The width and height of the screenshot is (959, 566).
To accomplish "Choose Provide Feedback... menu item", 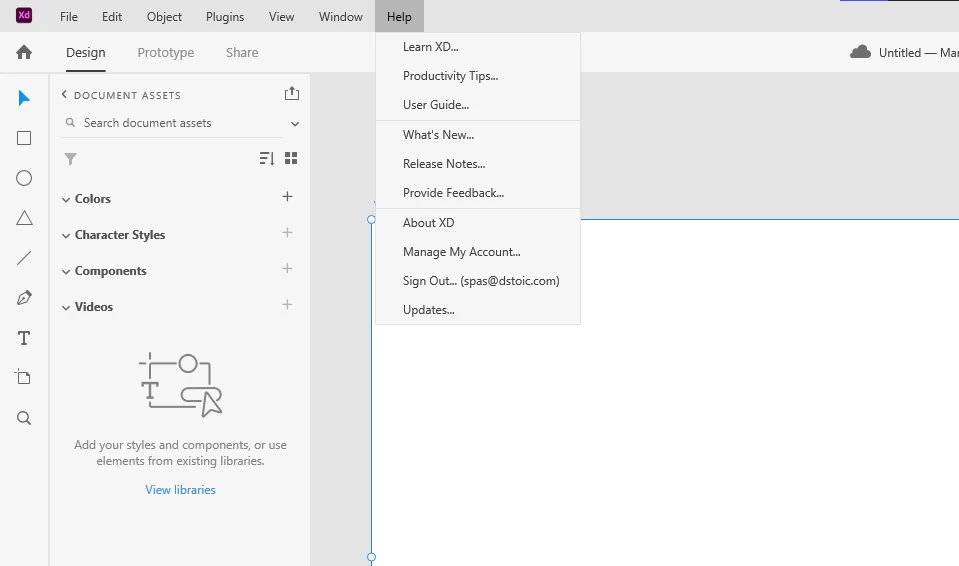I will pyautogui.click(x=478, y=193).
